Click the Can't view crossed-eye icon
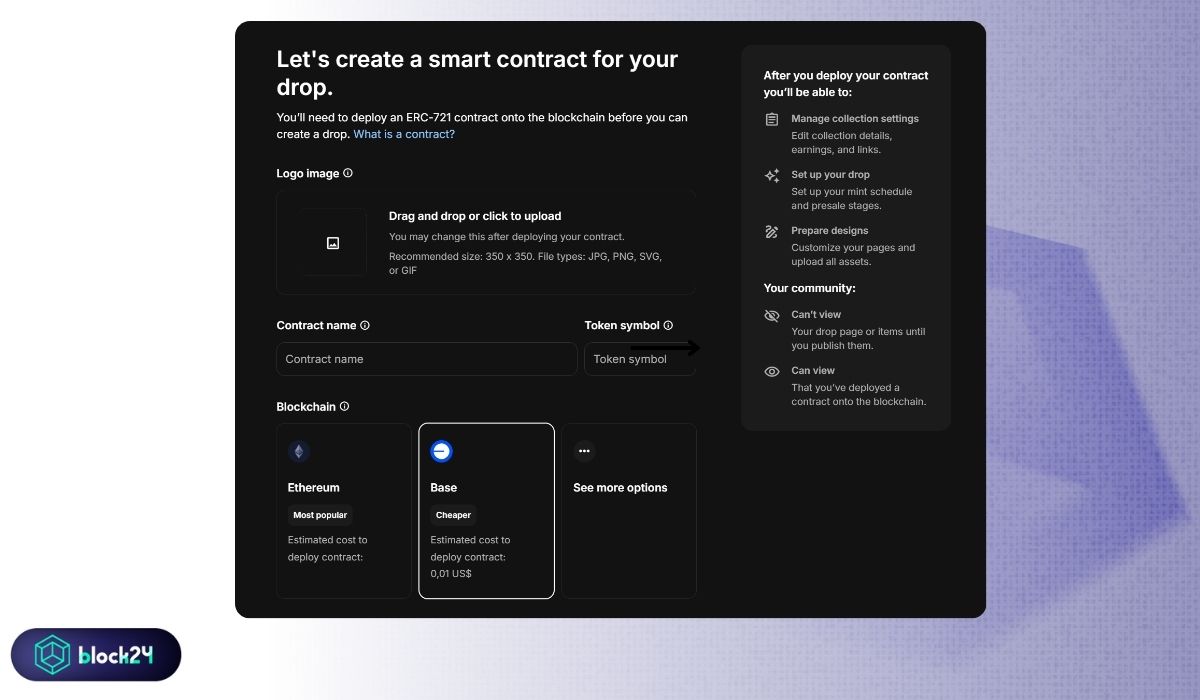The height and width of the screenshot is (700, 1200). [772, 315]
